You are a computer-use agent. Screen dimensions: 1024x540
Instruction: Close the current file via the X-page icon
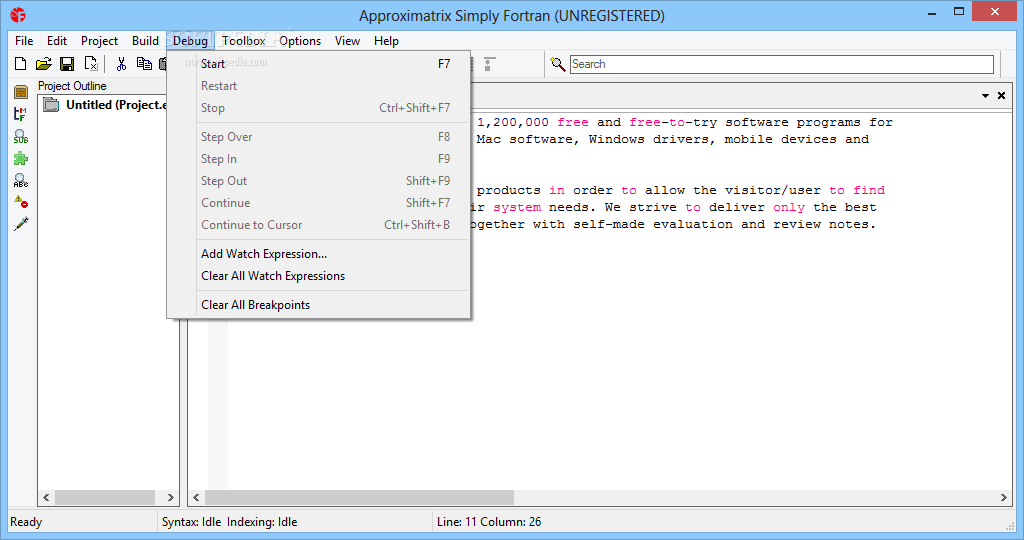91,64
